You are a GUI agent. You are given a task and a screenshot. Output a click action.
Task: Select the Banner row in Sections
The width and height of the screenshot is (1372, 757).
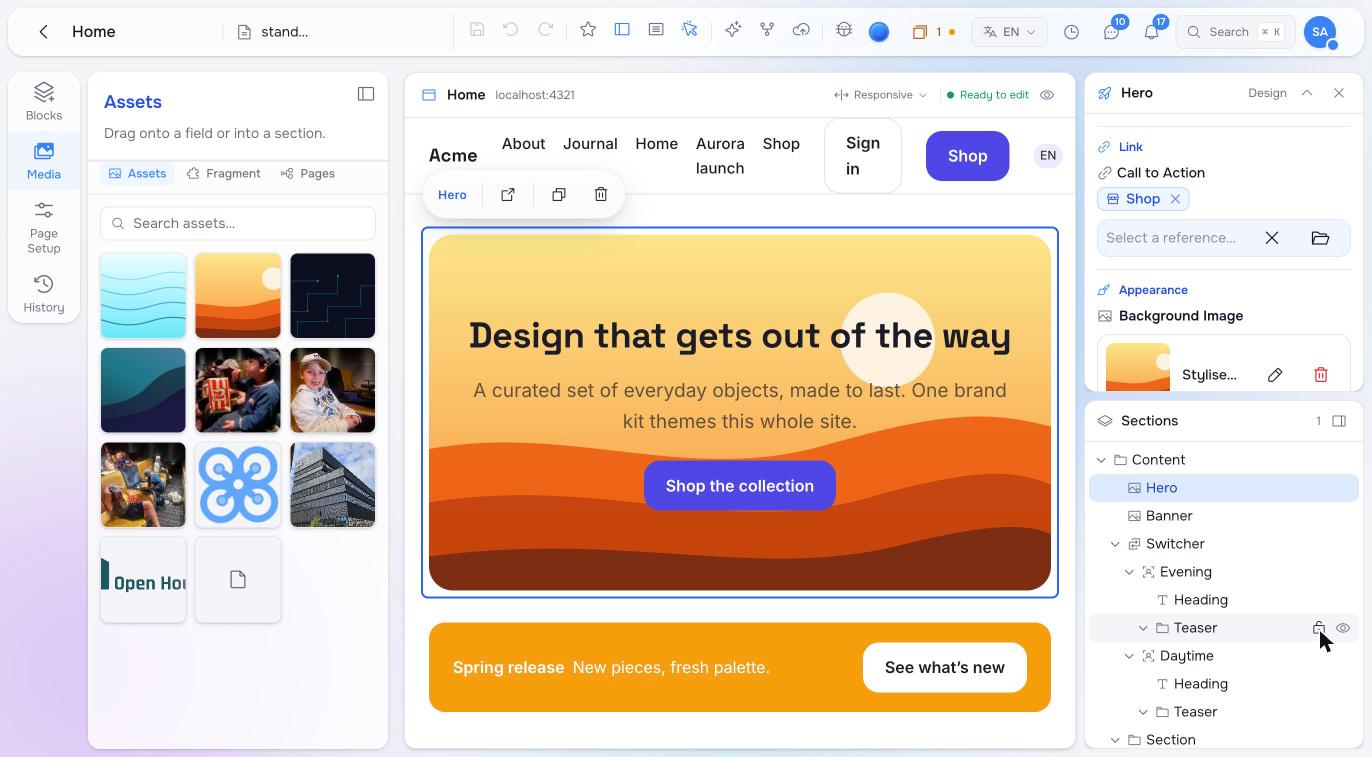pos(1224,516)
